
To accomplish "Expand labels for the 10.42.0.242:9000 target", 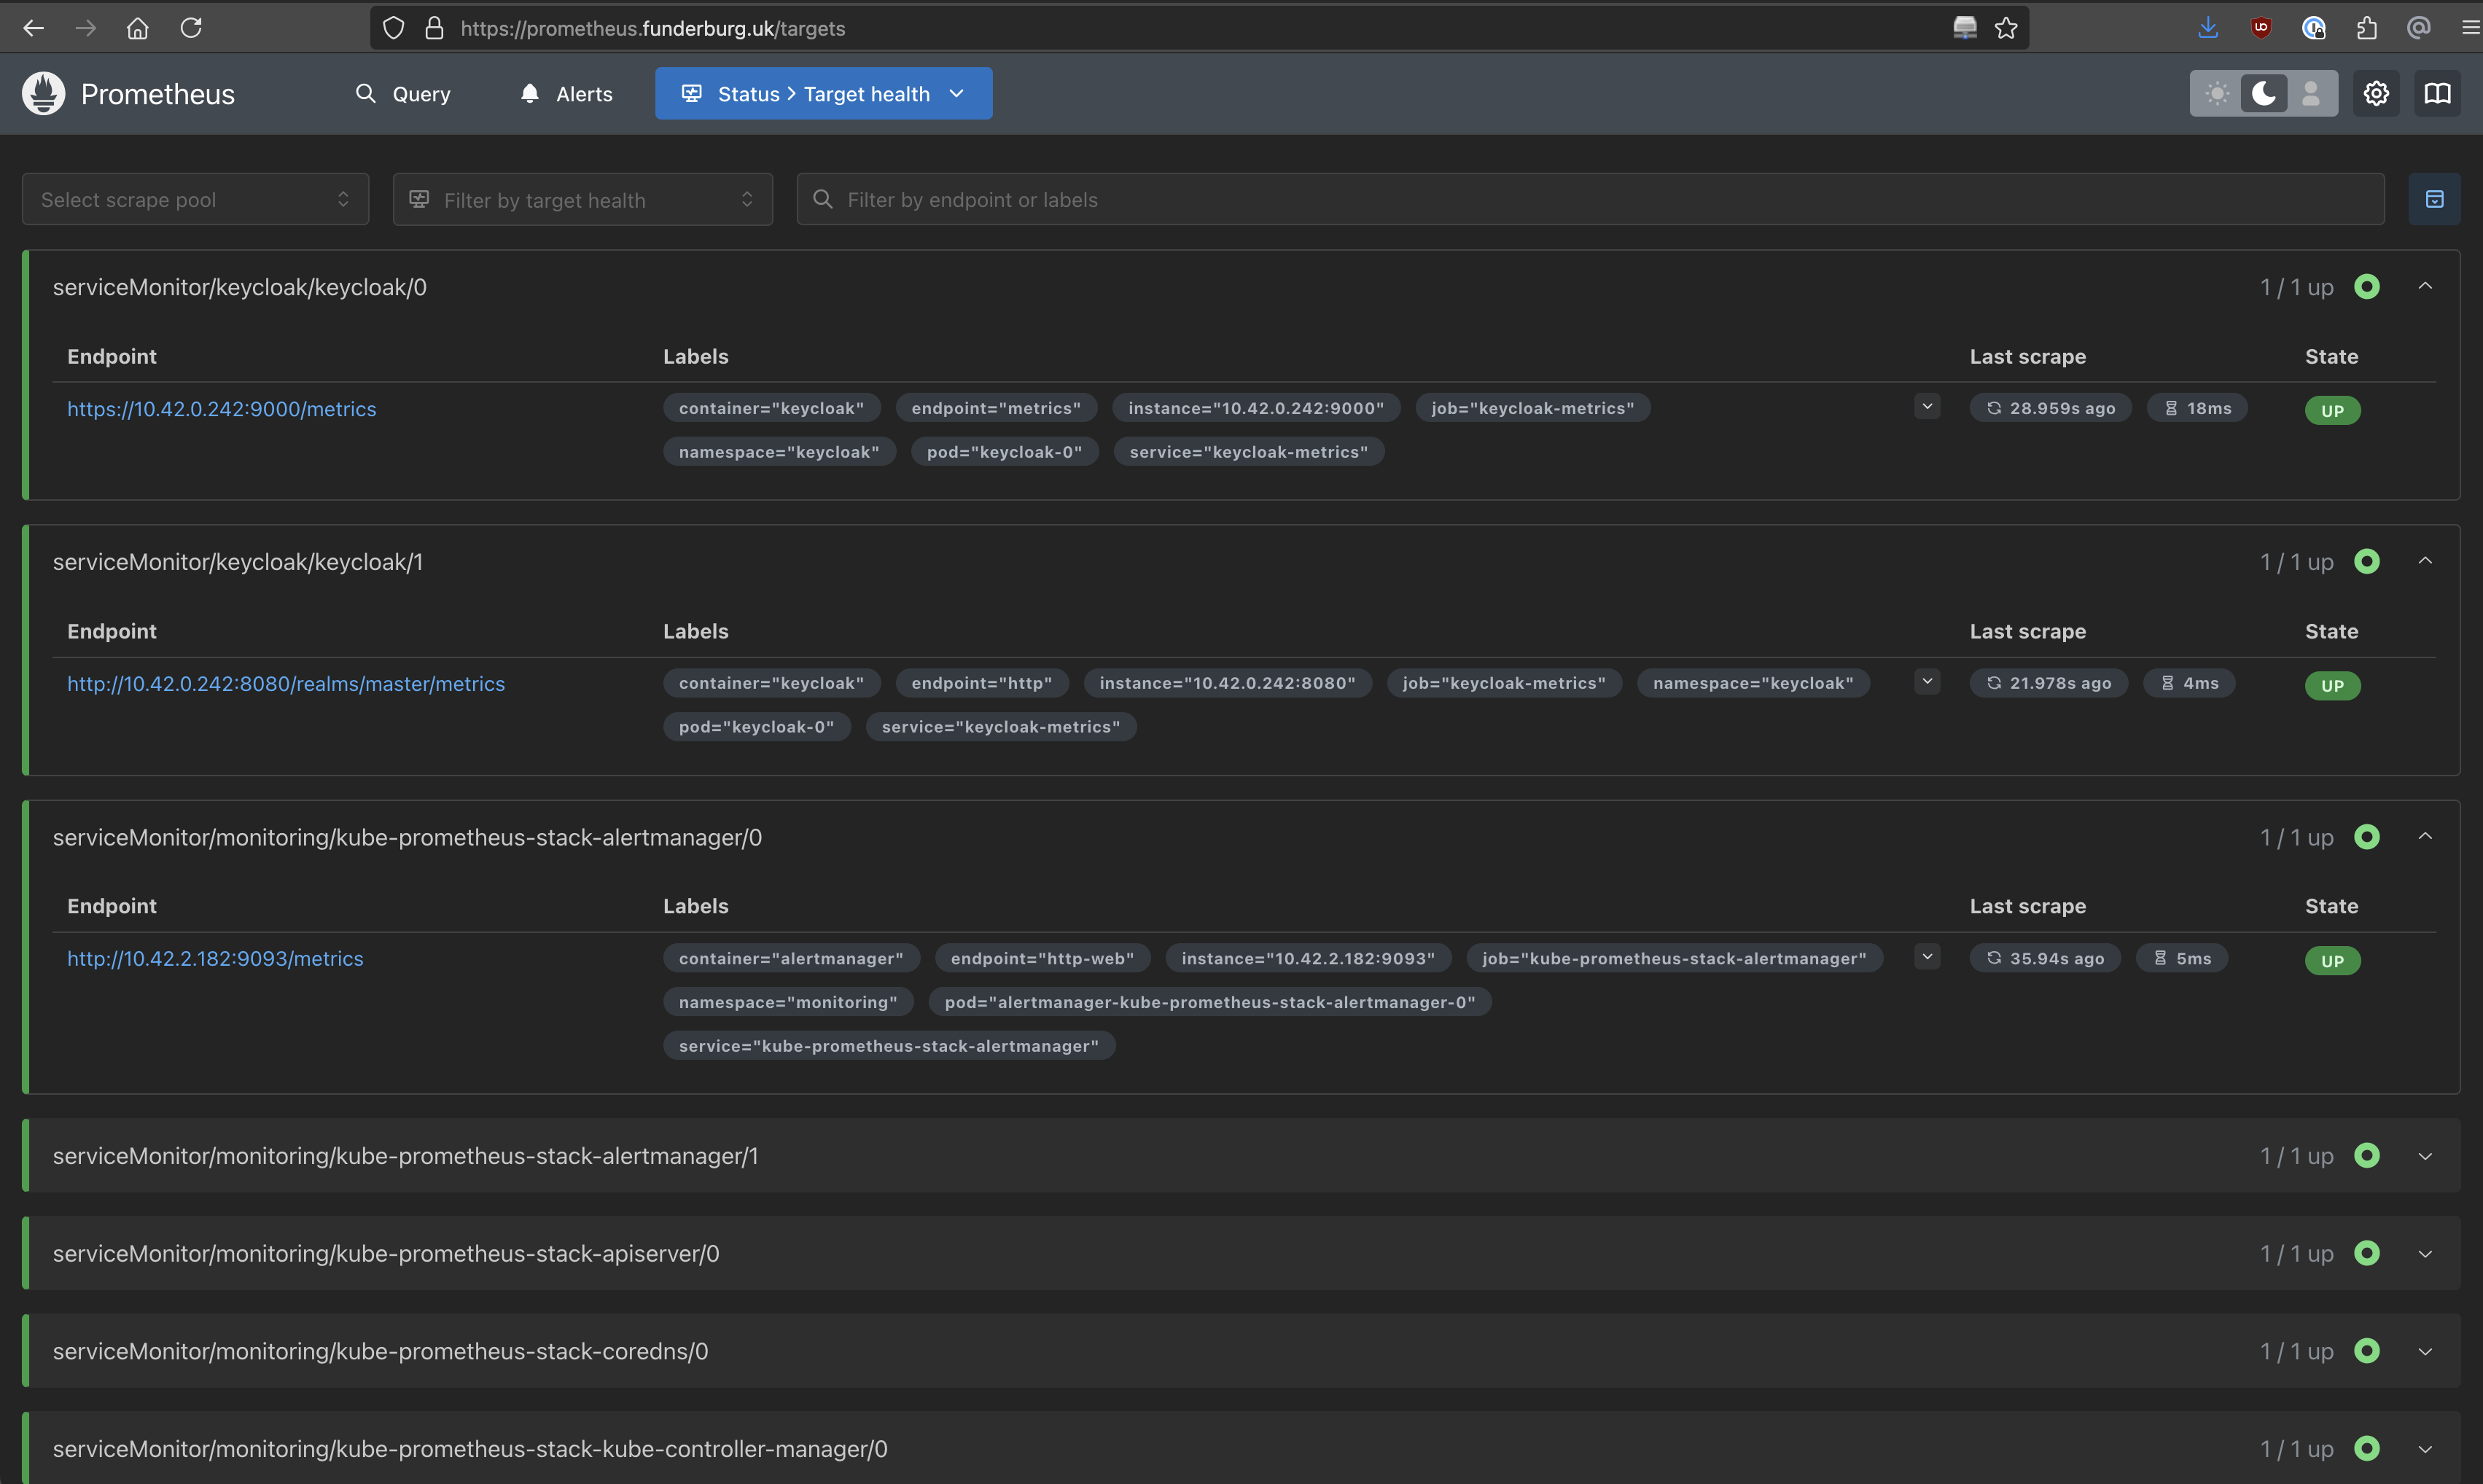I will click(x=1927, y=407).
